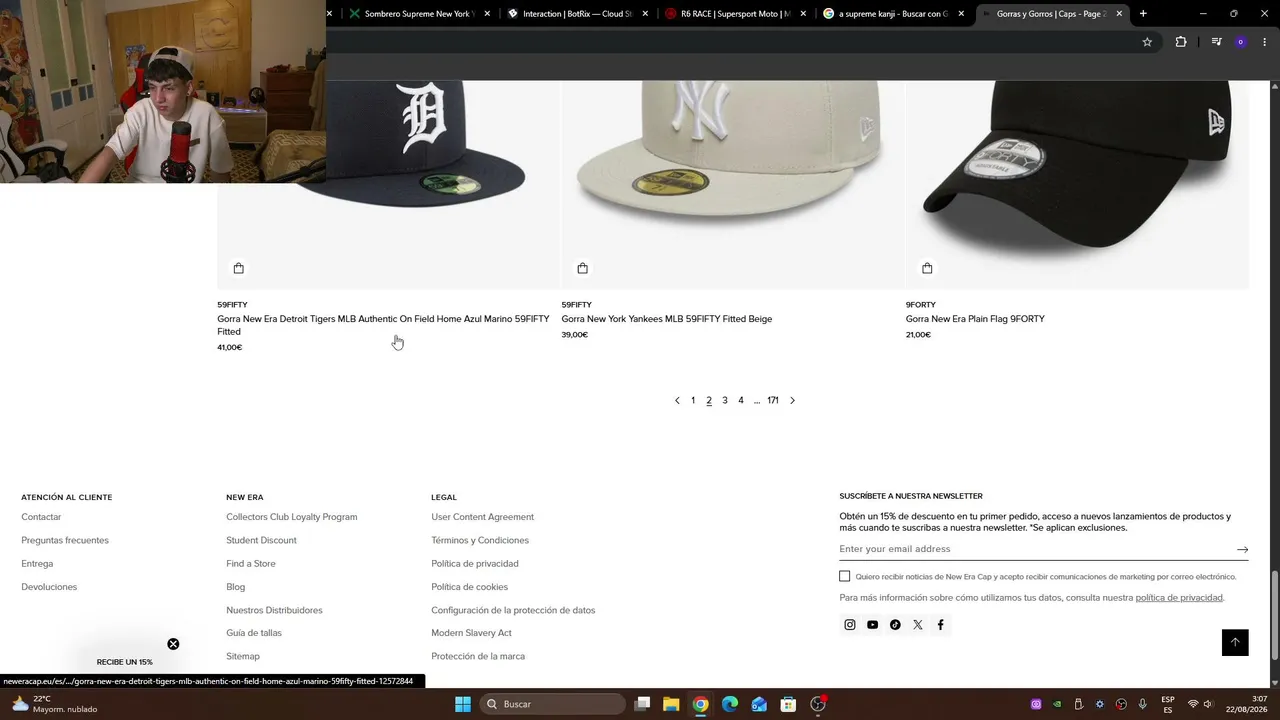This screenshot has width=1280, height=720.
Task: Quick-add the Yankees Beige cap to bag
Action: coord(583,268)
